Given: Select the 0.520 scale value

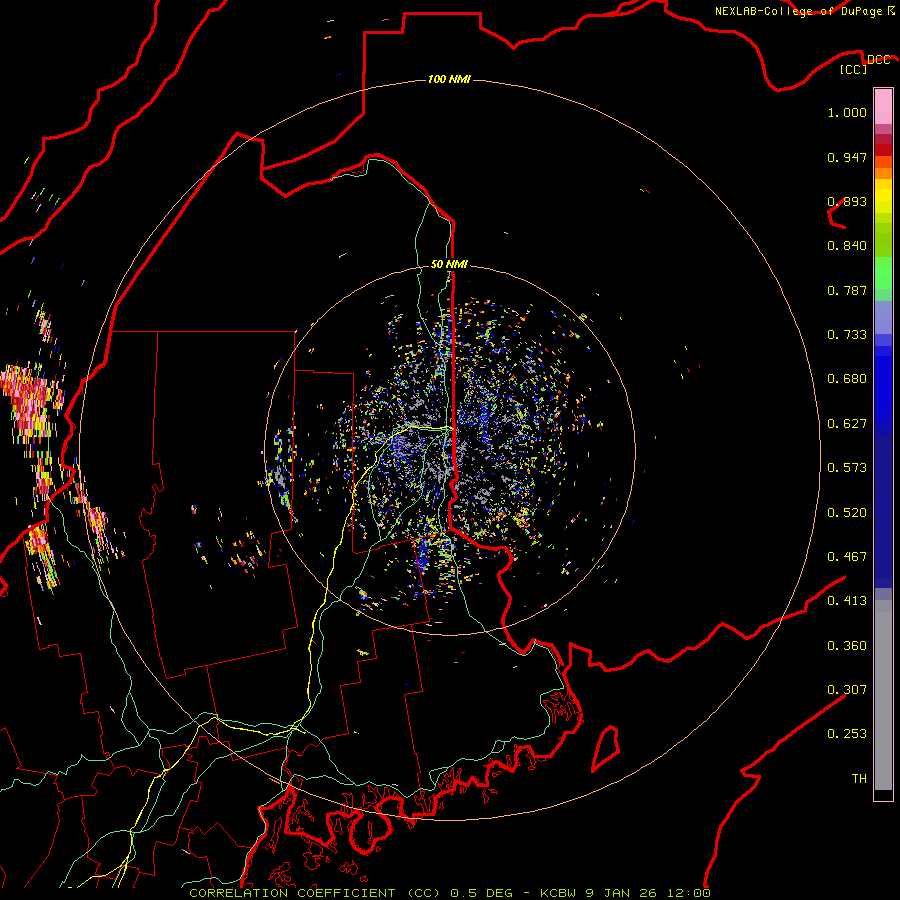Looking at the screenshot, I should click(847, 513).
